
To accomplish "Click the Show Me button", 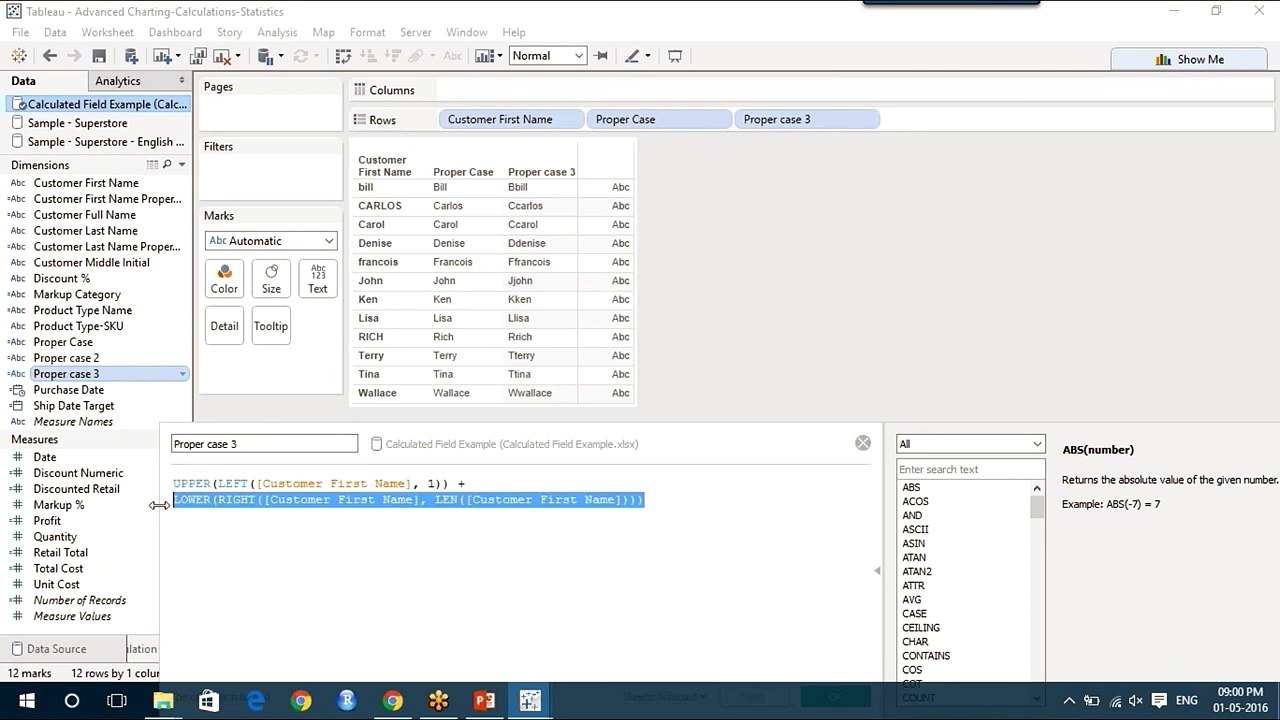I will (1190, 59).
